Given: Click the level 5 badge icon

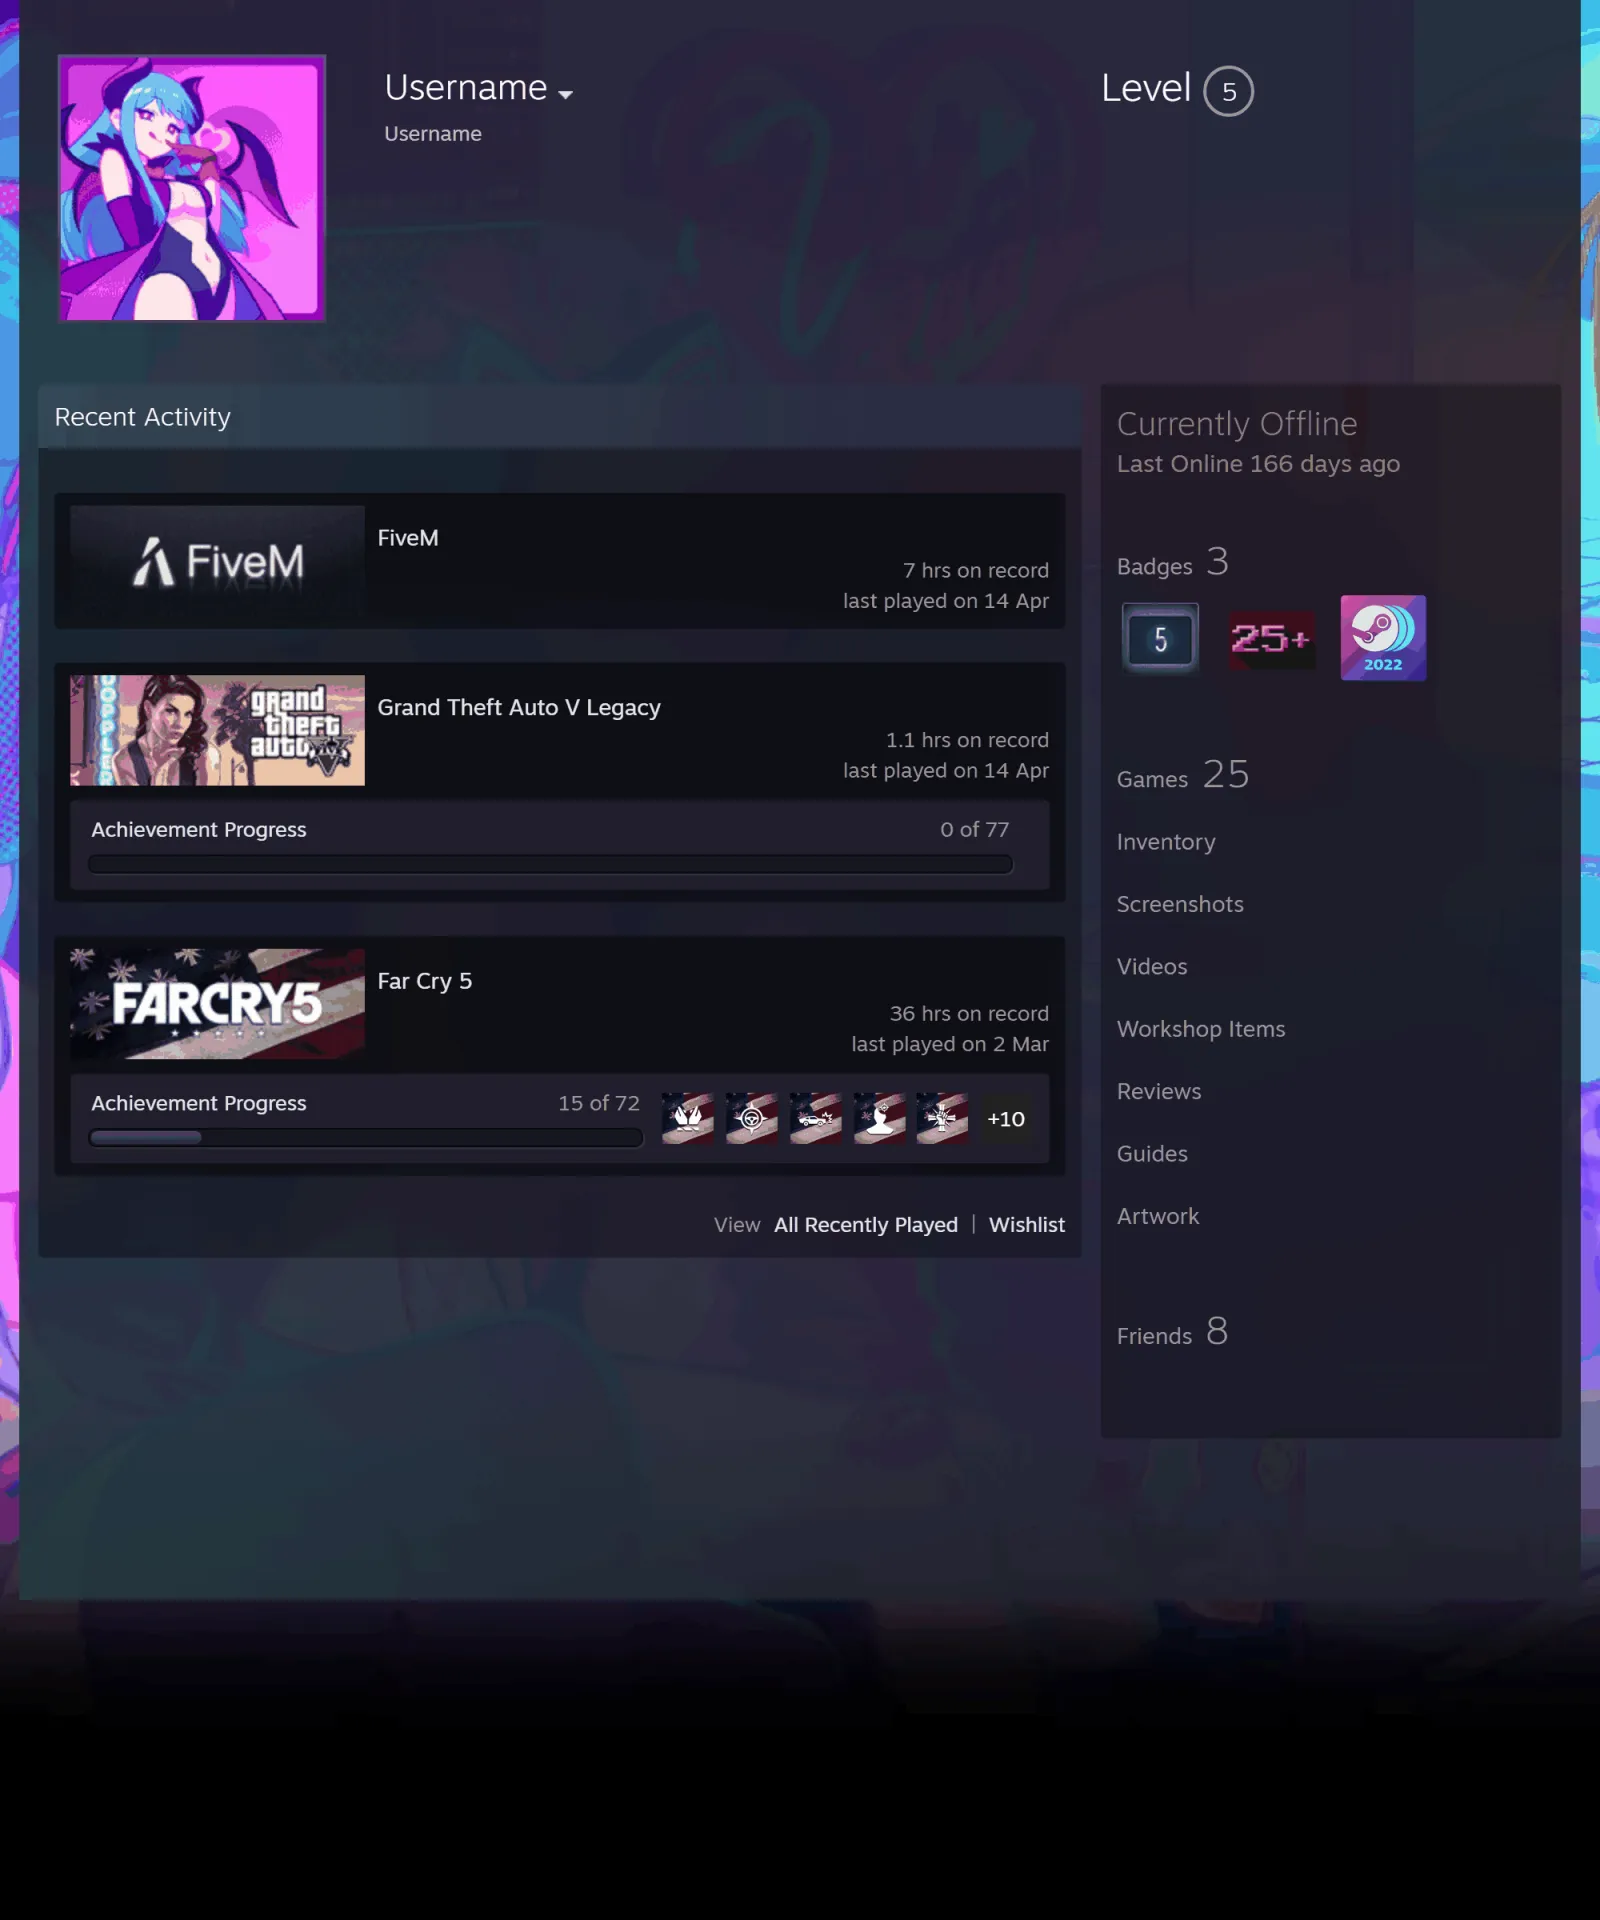Looking at the screenshot, I should coord(1160,639).
